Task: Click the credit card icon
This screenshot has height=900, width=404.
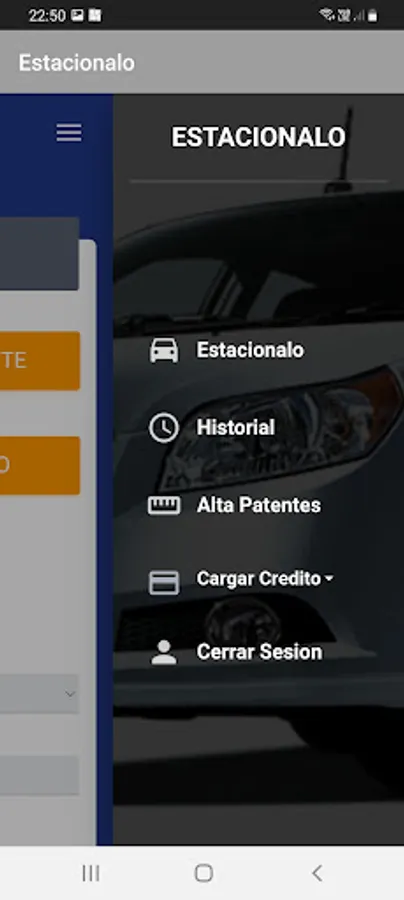Action: click(164, 582)
